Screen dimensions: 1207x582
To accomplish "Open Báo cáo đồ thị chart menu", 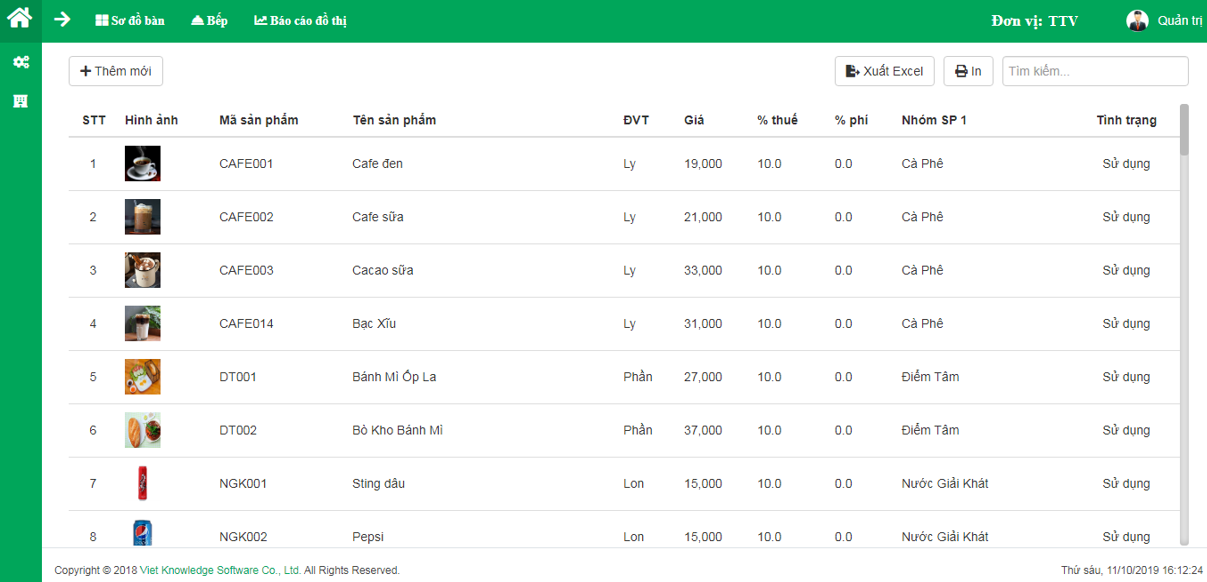I will (x=300, y=20).
